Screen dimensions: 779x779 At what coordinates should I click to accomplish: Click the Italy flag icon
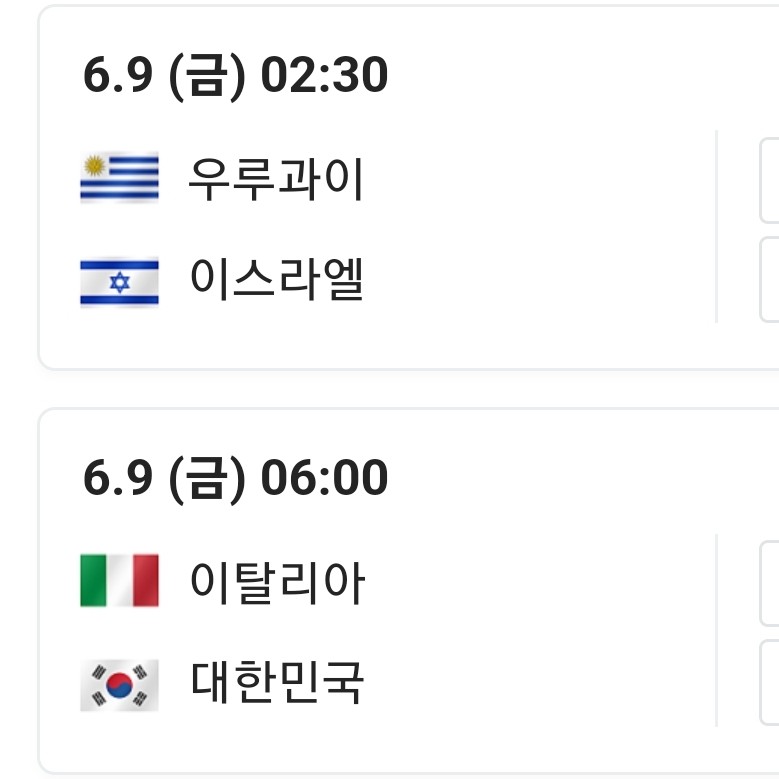pyautogui.click(x=119, y=581)
